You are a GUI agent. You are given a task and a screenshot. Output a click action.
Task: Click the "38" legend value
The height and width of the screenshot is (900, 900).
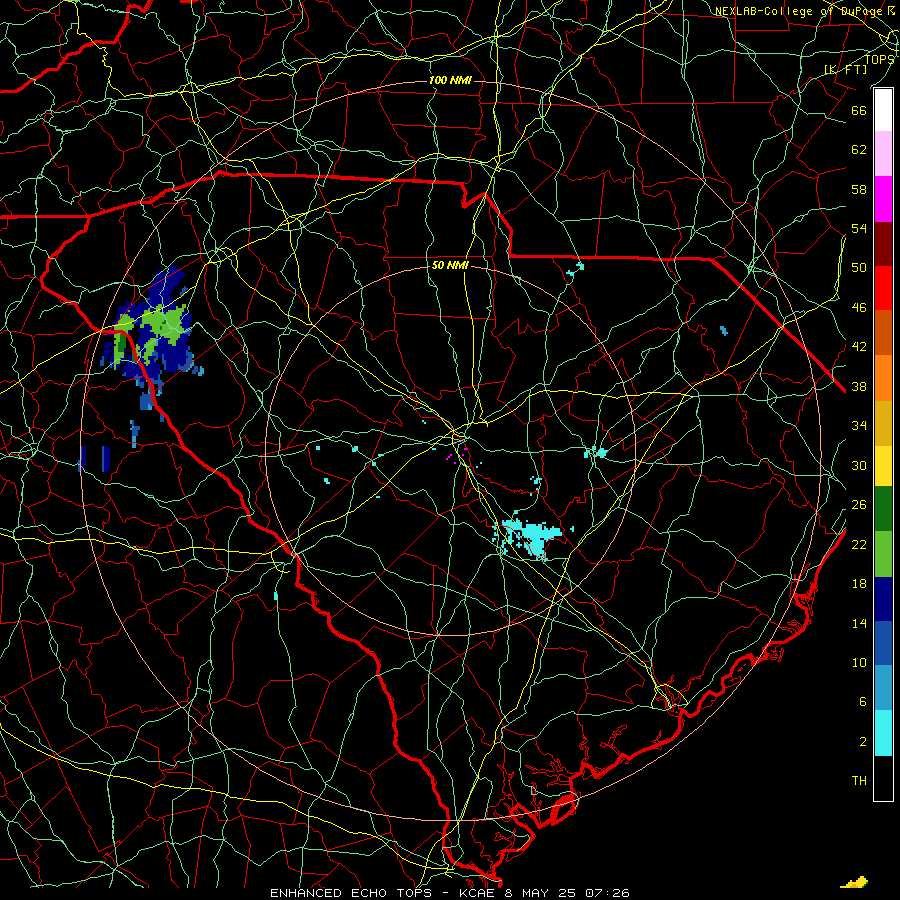pyautogui.click(x=859, y=387)
